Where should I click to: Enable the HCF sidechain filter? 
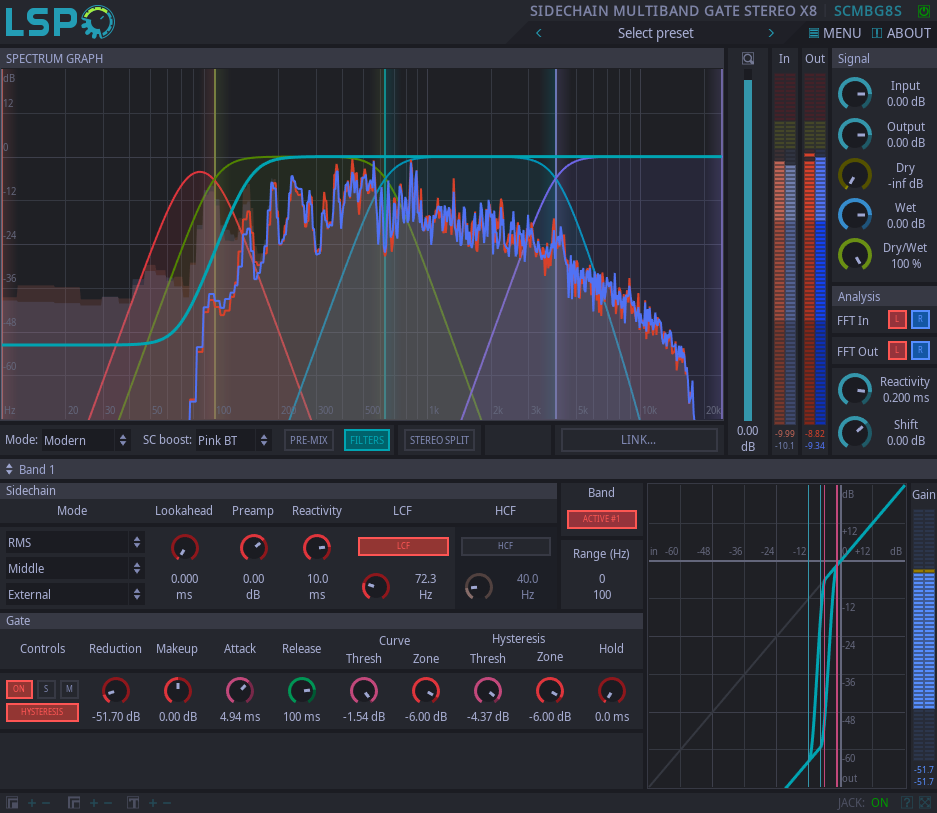tap(505, 546)
